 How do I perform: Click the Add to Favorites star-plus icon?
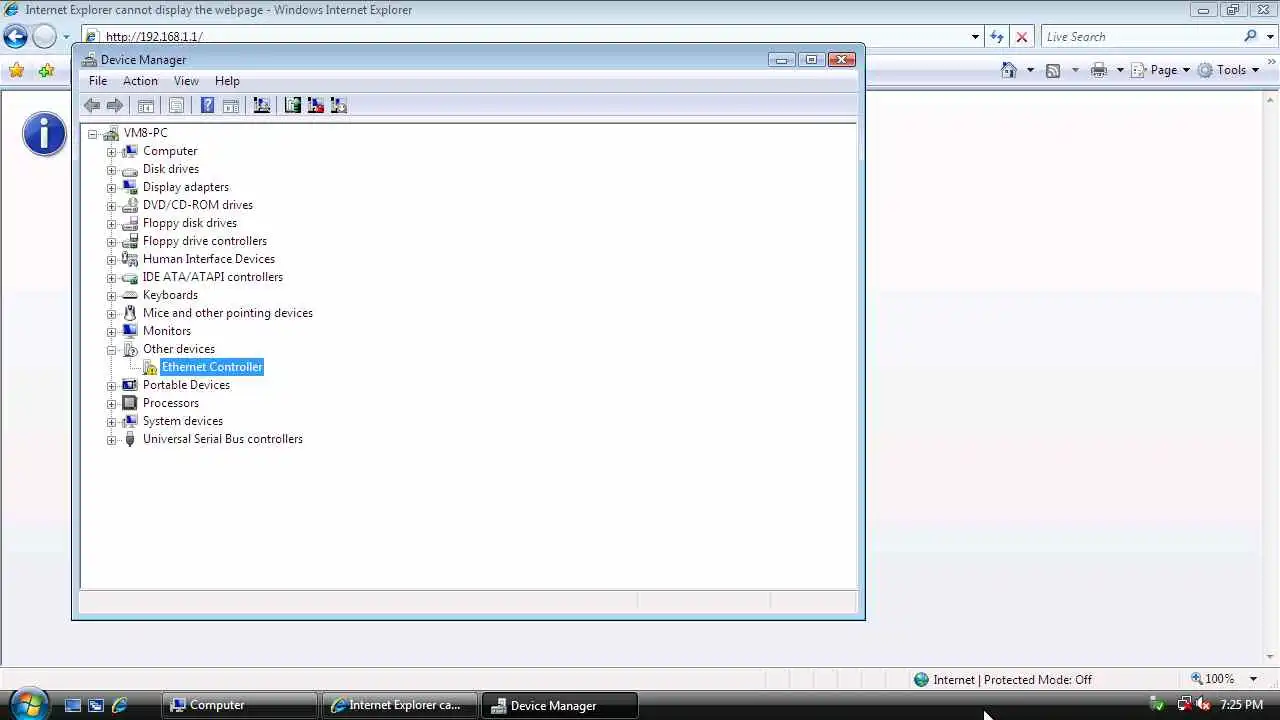(x=46, y=70)
